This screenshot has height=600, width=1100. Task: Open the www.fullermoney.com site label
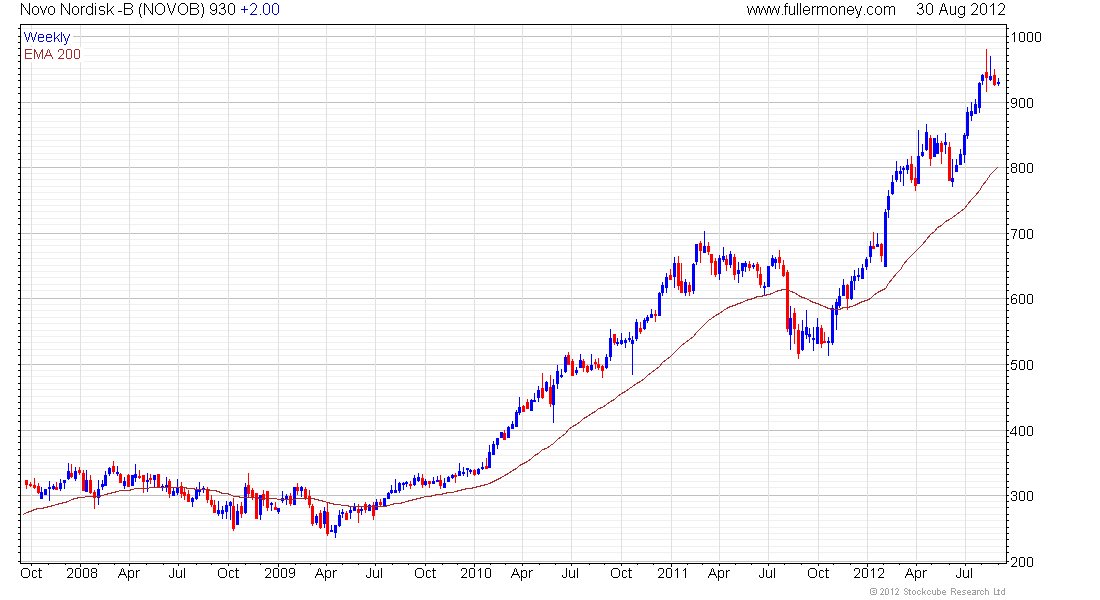[821, 10]
